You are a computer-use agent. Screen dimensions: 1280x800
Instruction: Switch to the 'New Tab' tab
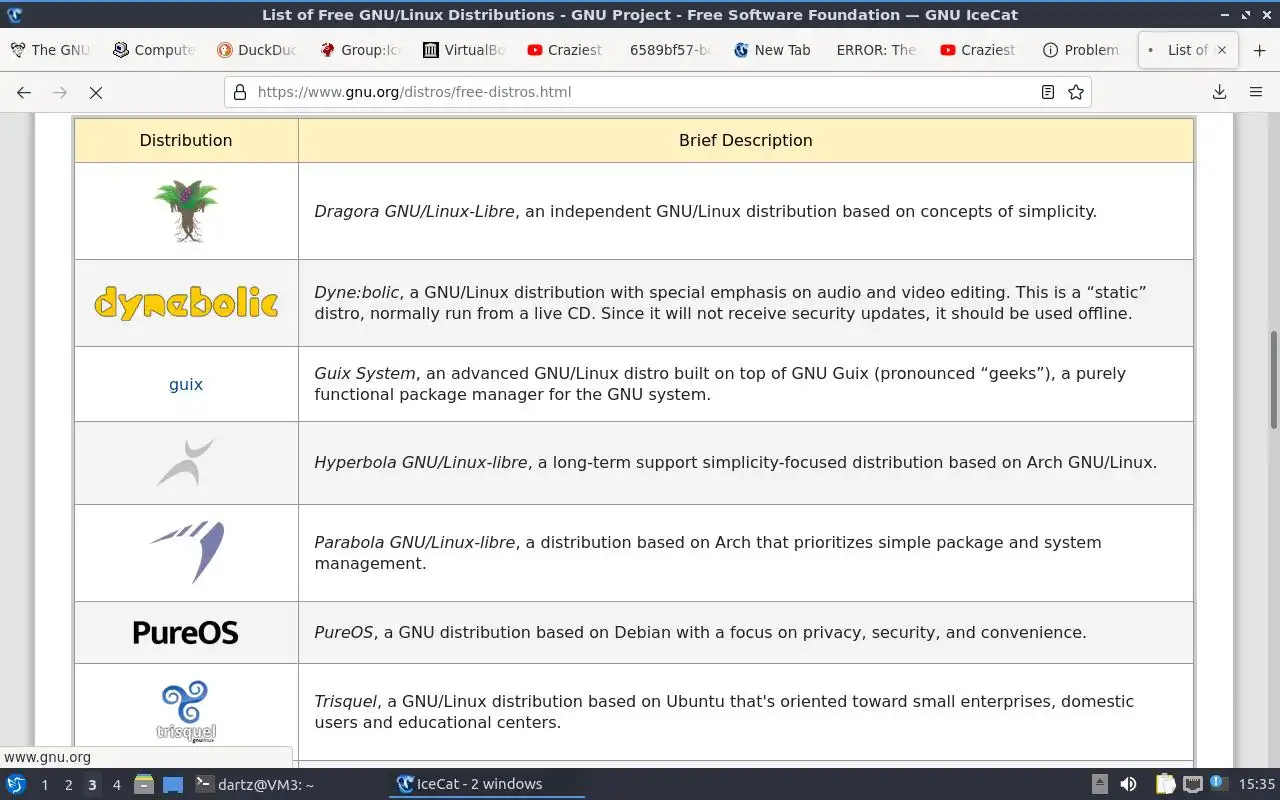coord(772,50)
